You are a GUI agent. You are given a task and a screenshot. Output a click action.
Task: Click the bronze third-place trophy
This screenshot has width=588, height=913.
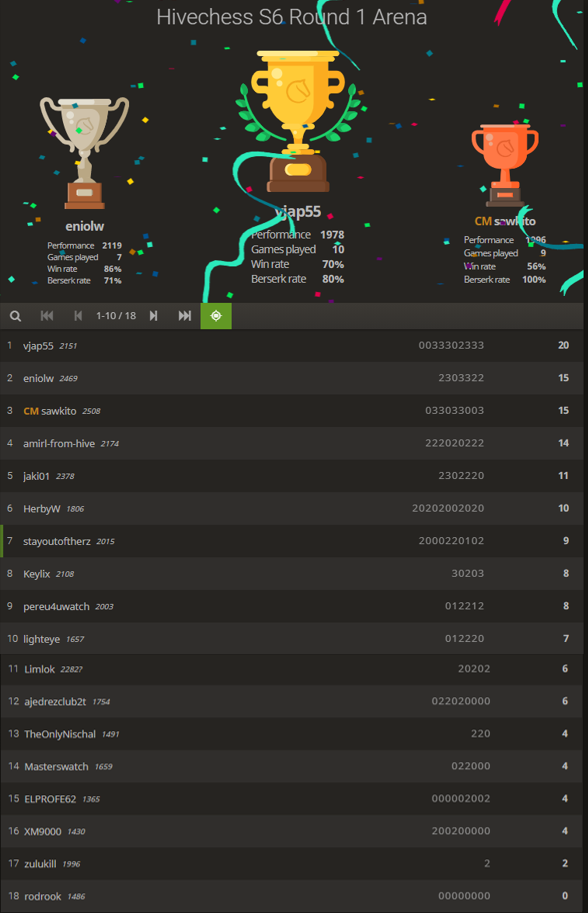[505, 165]
